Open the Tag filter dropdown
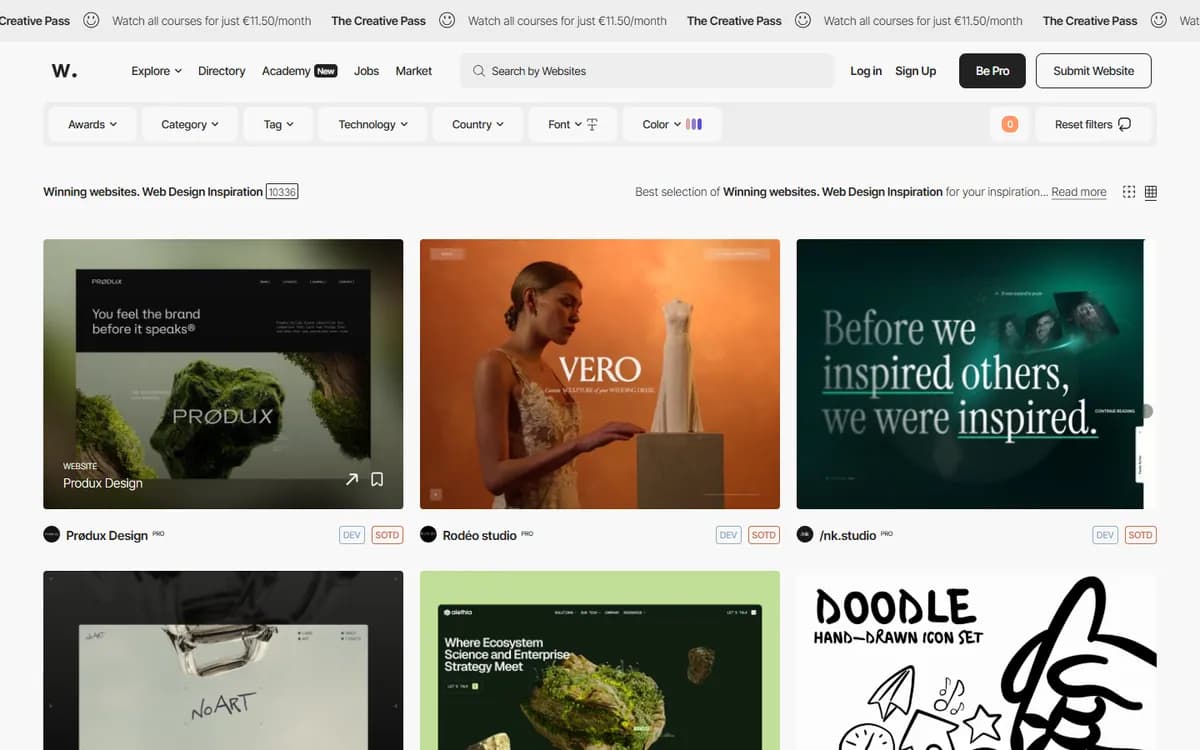Image resolution: width=1200 pixels, height=750 pixels. pyautogui.click(x=279, y=125)
